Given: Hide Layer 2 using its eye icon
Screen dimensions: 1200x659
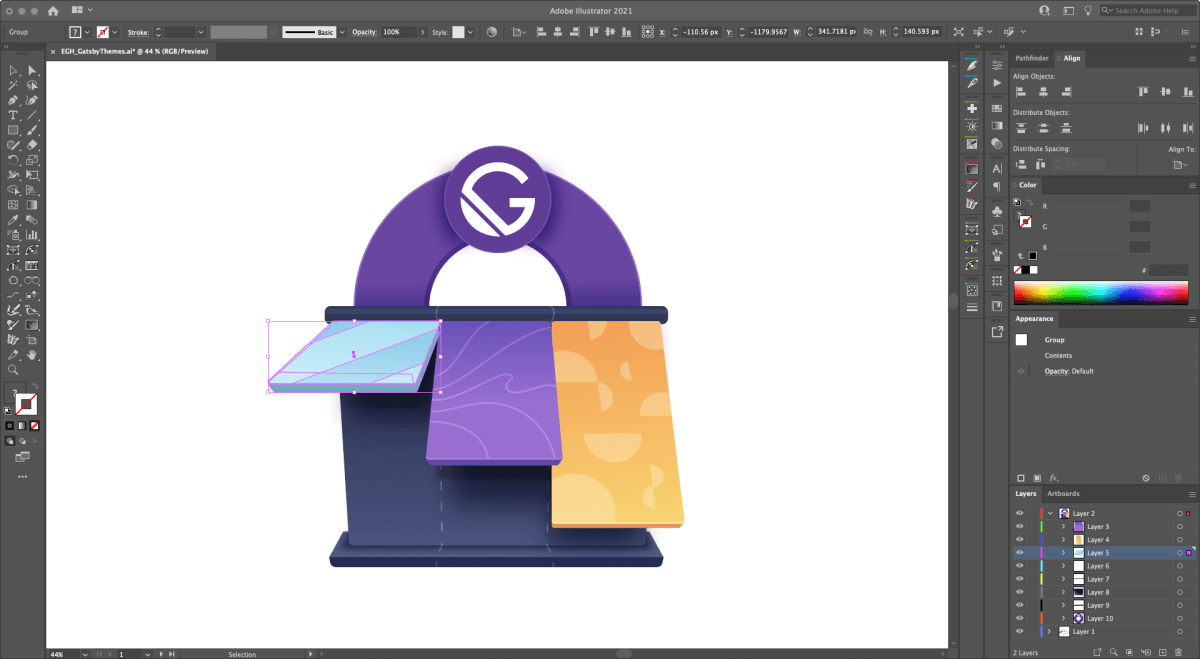Looking at the screenshot, I should (1020, 513).
